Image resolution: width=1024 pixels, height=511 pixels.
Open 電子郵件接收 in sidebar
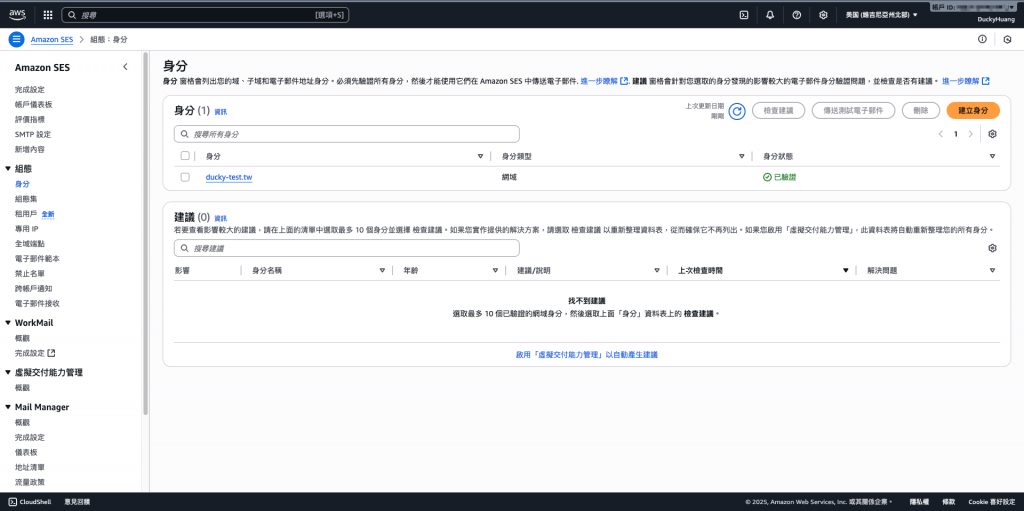coord(37,303)
